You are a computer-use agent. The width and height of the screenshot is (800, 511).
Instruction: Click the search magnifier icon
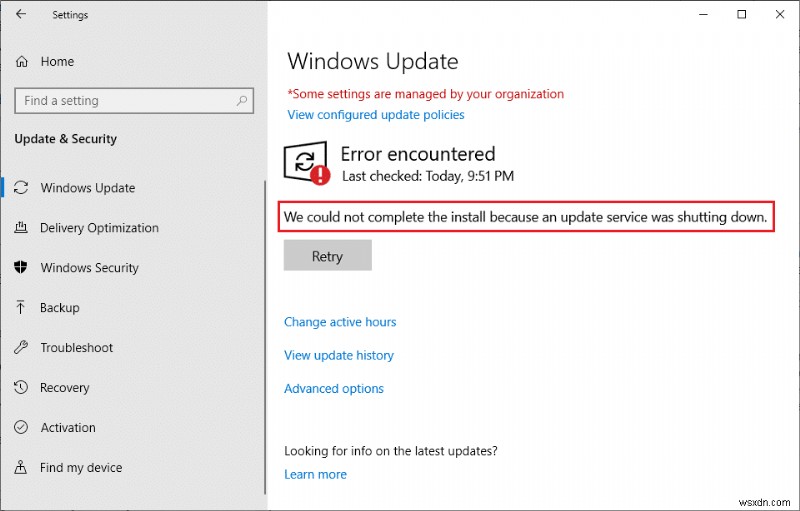coord(242,101)
